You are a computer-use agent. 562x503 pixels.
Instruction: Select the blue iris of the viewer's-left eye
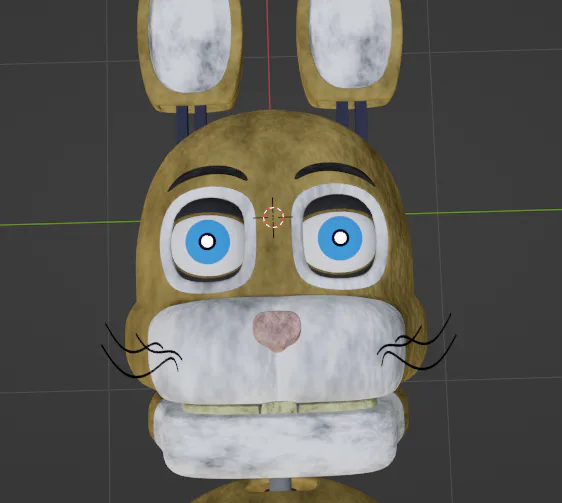coord(208,242)
